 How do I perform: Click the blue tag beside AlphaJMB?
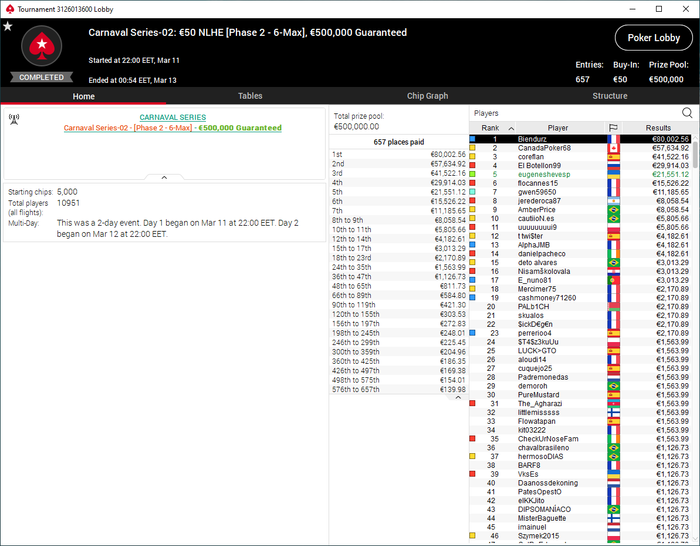point(472,244)
